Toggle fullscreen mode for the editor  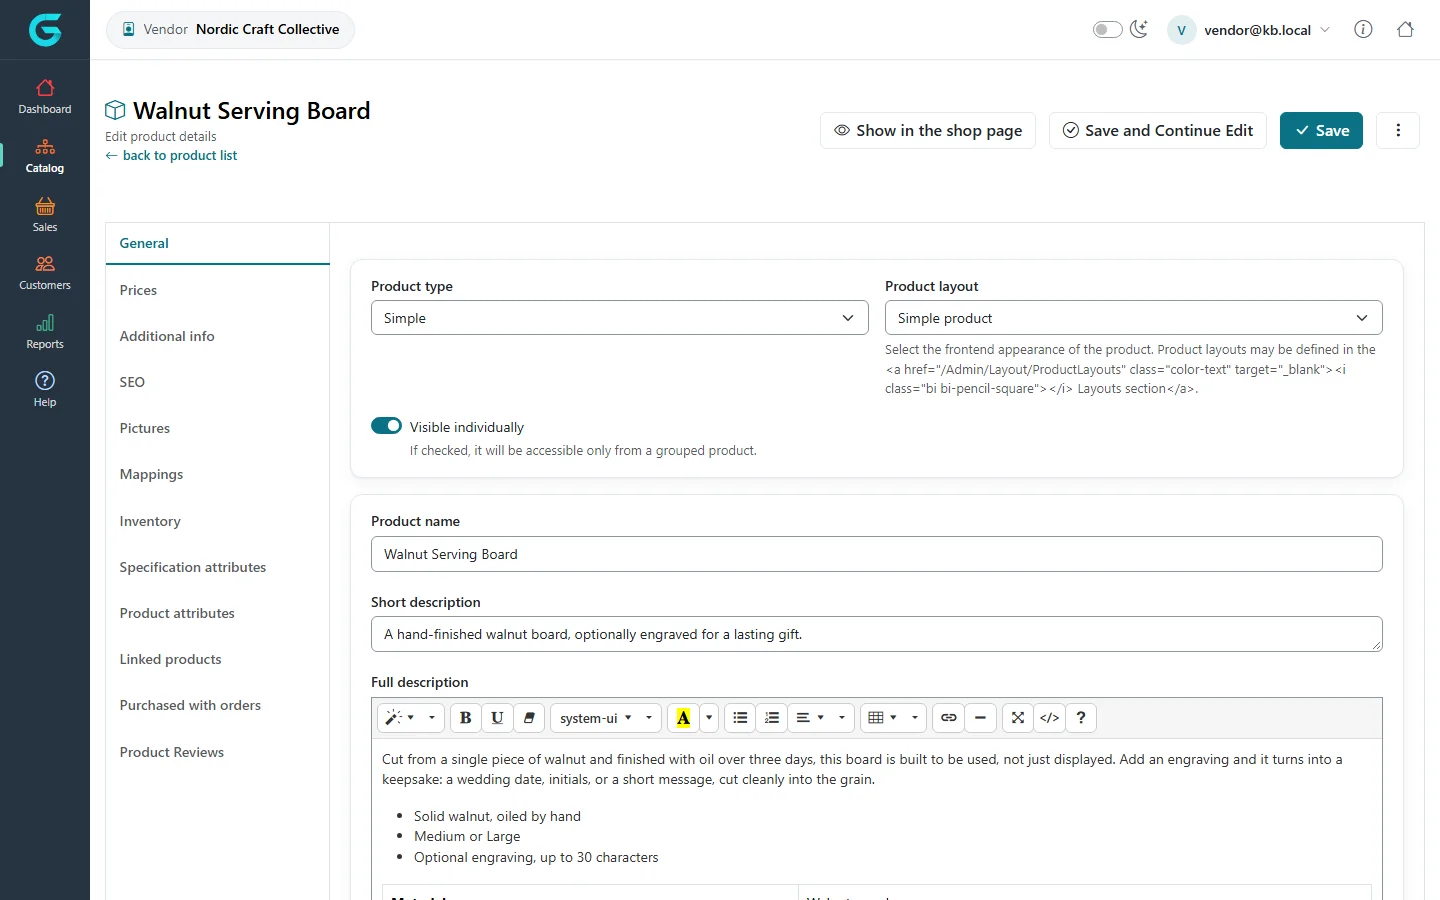point(1018,718)
